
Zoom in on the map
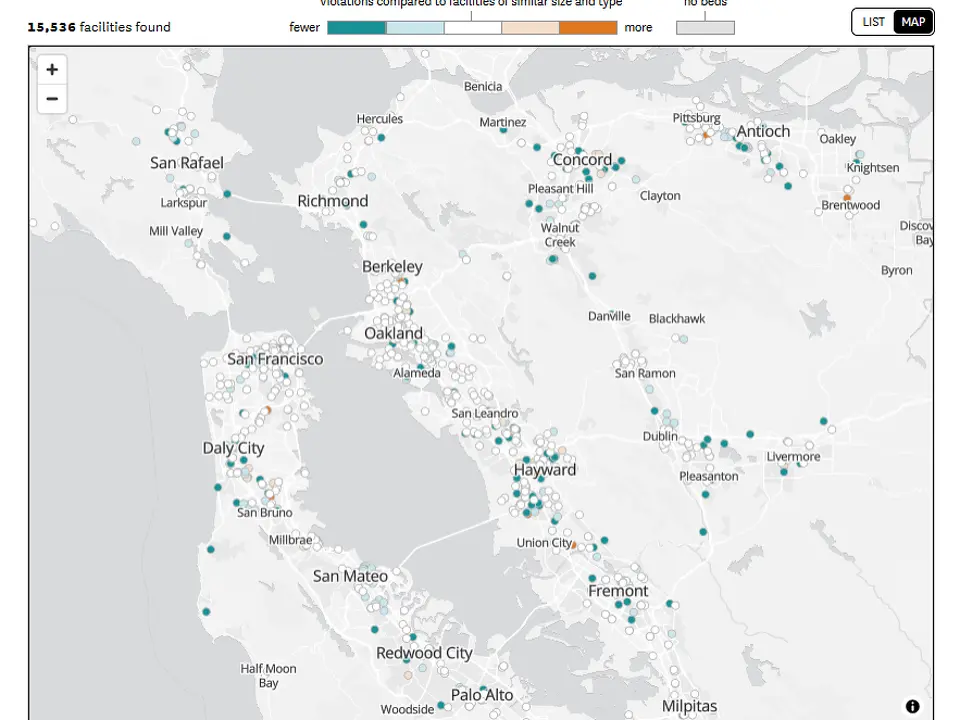click(52, 69)
